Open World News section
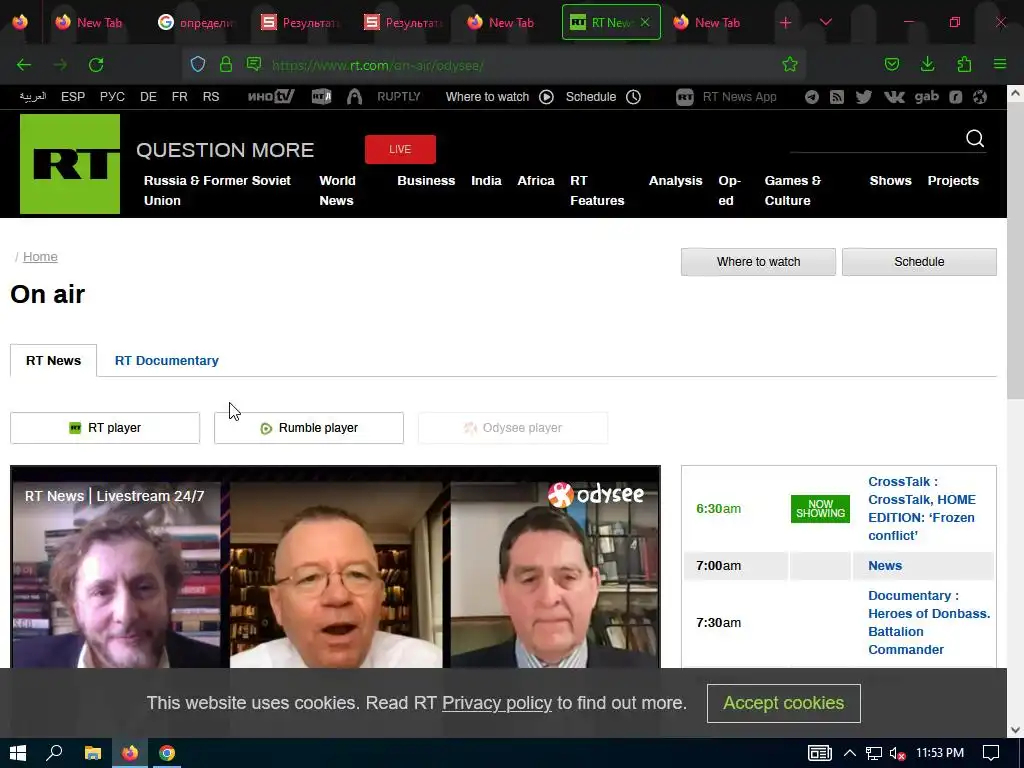This screenshot has width=1024, height=768. (337, 191)
